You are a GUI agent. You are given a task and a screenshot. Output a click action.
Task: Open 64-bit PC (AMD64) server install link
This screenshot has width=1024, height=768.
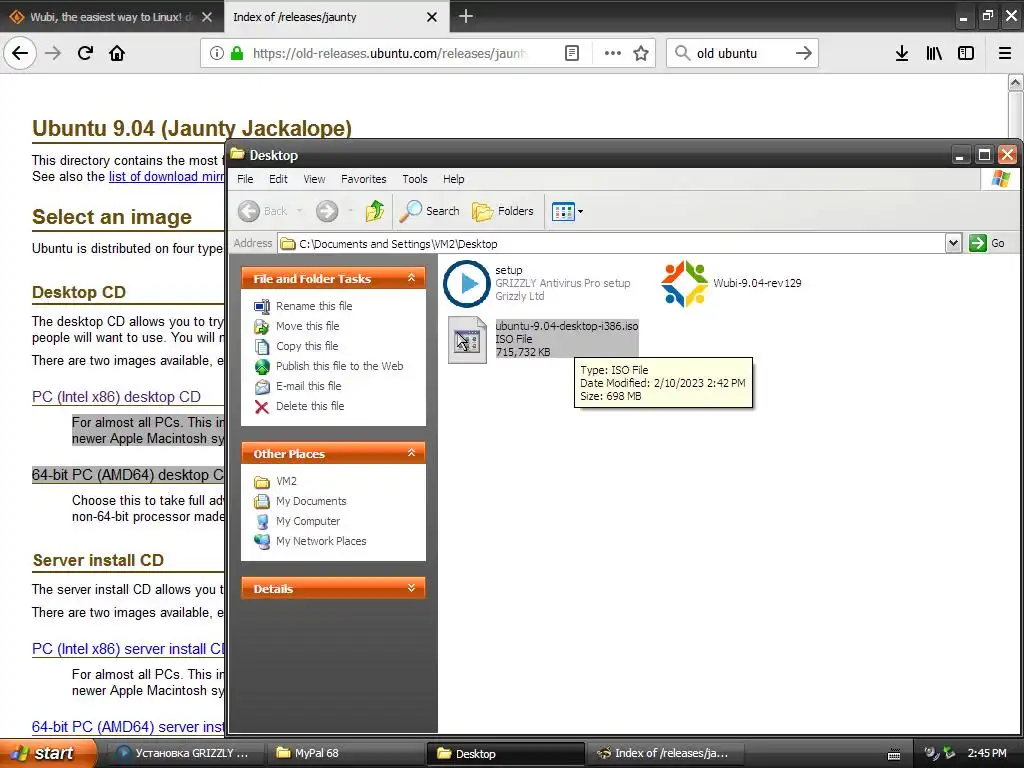[128, 726]
